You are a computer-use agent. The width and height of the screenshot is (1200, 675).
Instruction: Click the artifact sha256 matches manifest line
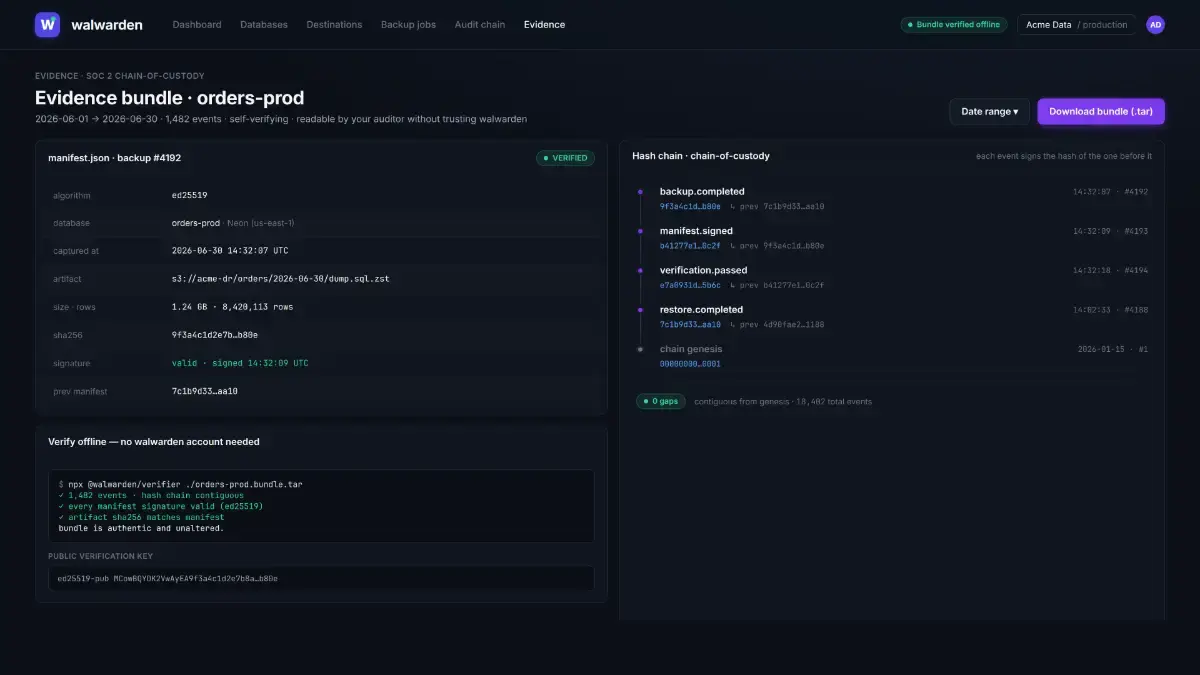[x=141, y=517]
